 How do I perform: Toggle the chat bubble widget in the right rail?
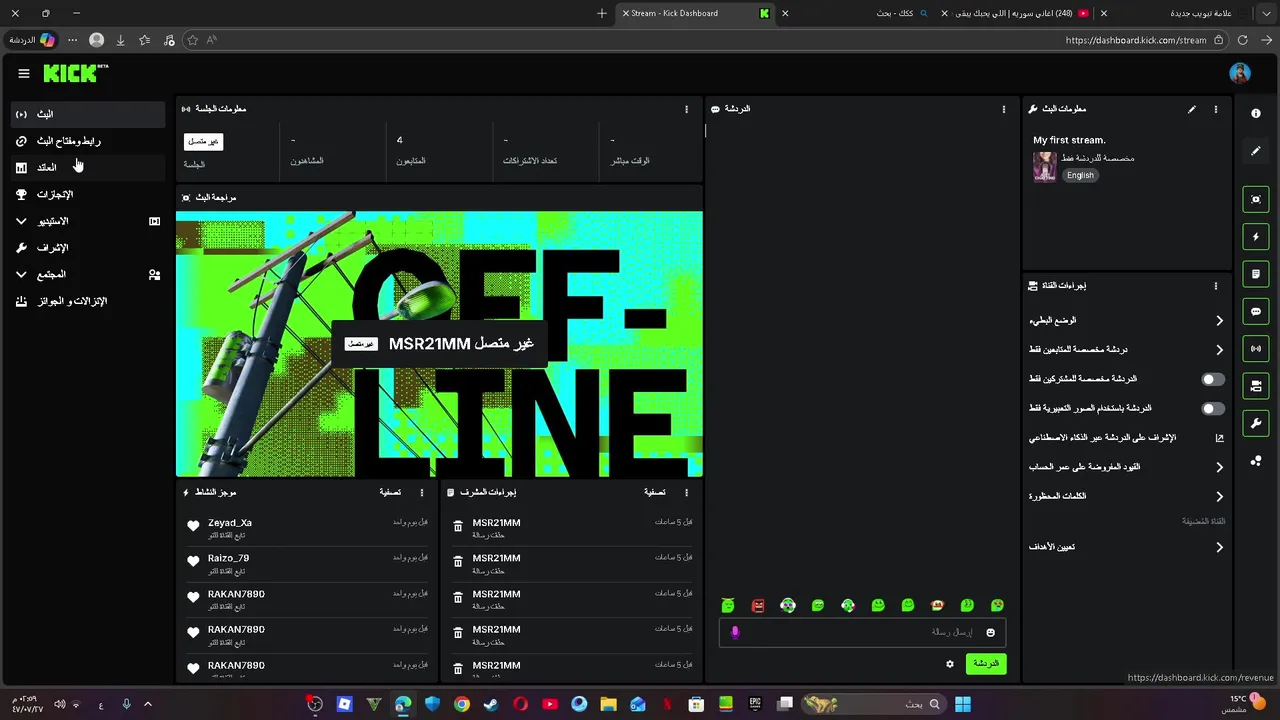point(1256,312)
